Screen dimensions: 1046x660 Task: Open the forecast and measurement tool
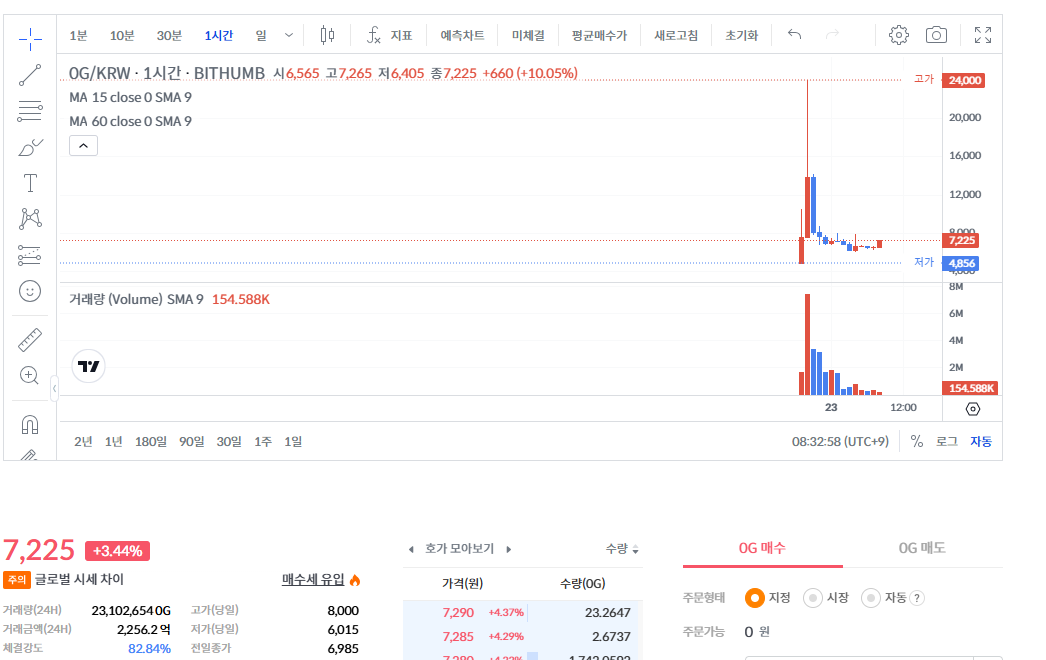click(x=30, y=255)
